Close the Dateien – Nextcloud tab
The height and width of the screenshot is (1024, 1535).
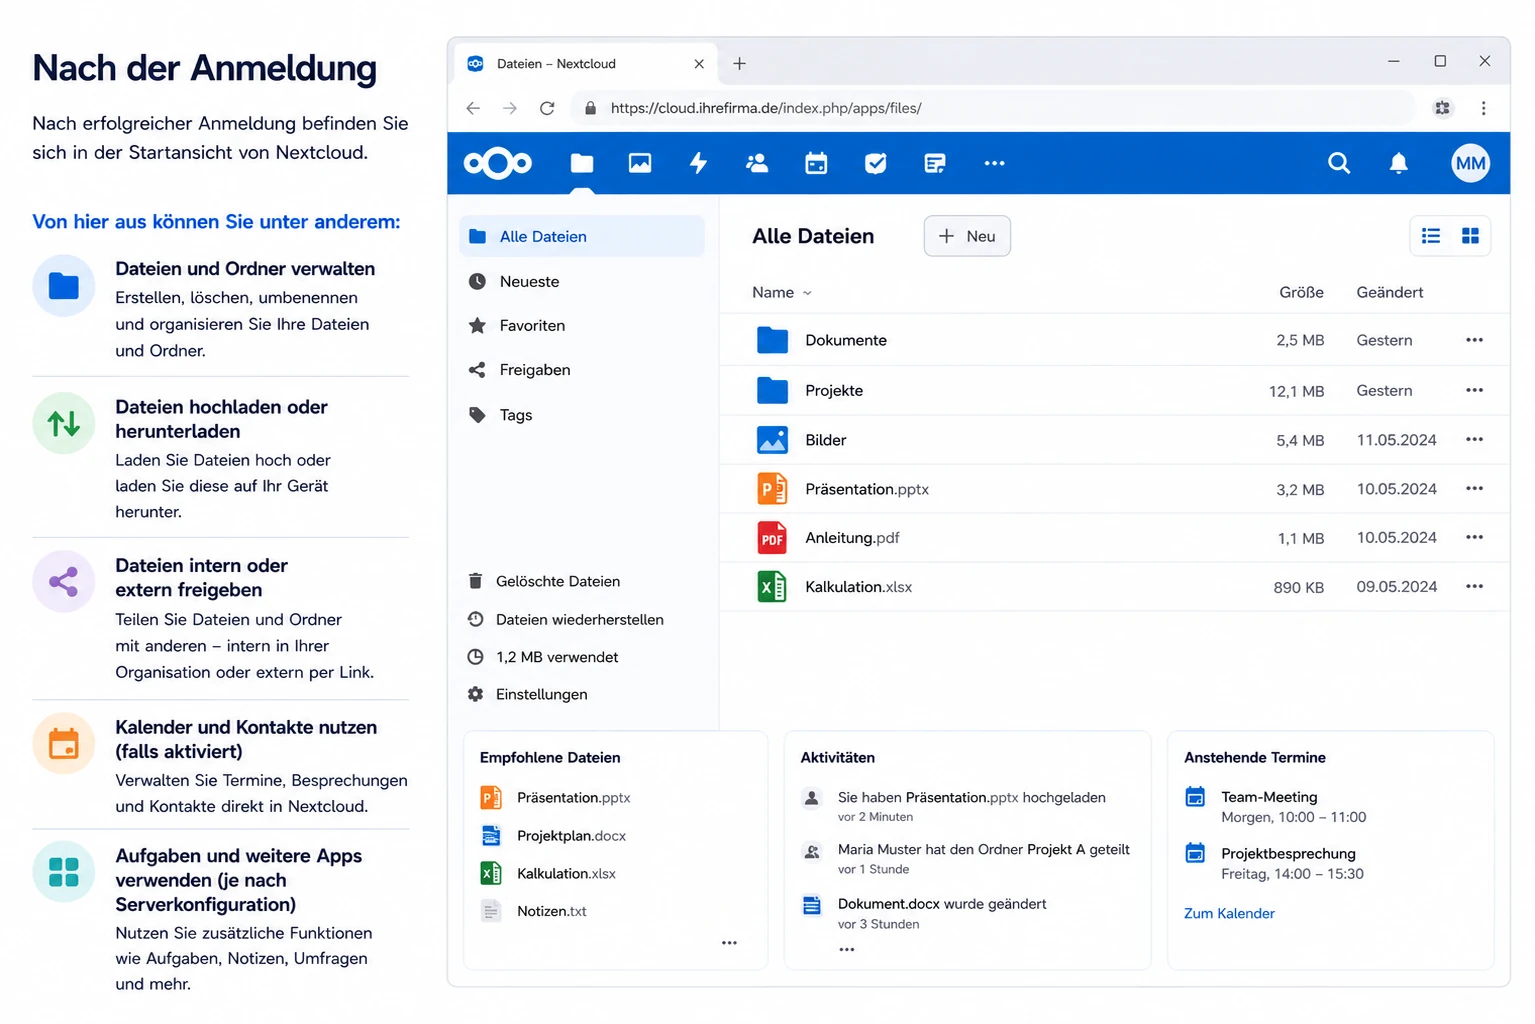(699, 63)
